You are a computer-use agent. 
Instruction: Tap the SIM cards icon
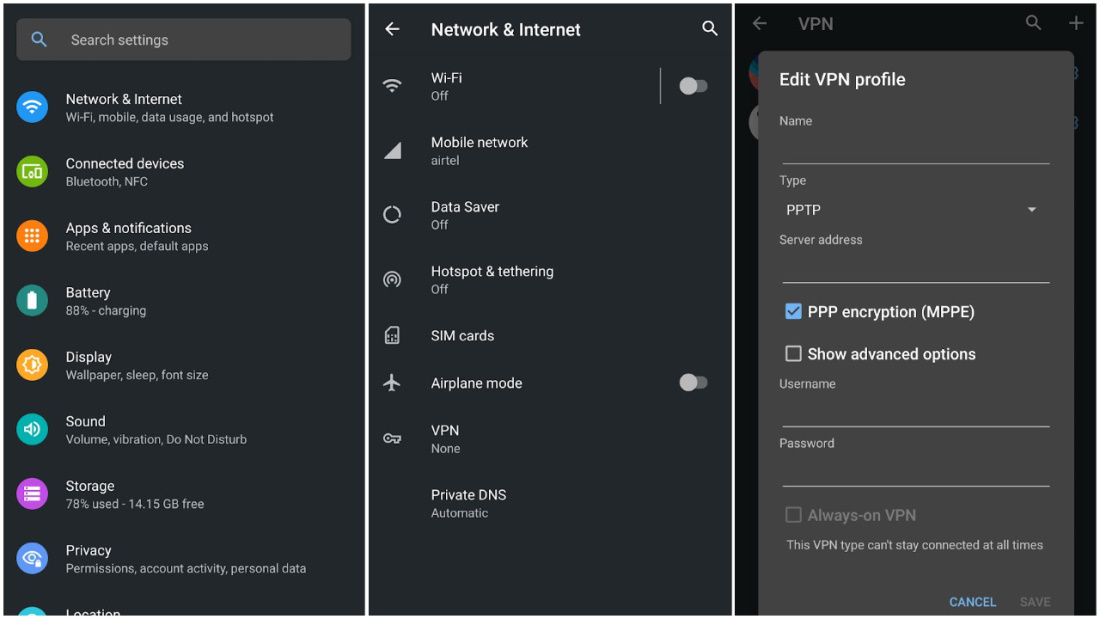click(x=392, y=335)
